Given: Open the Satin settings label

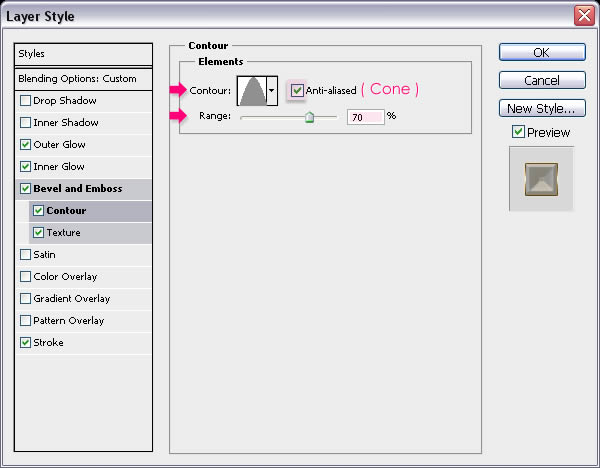Looking at the screenshot, I should [44, 254].
